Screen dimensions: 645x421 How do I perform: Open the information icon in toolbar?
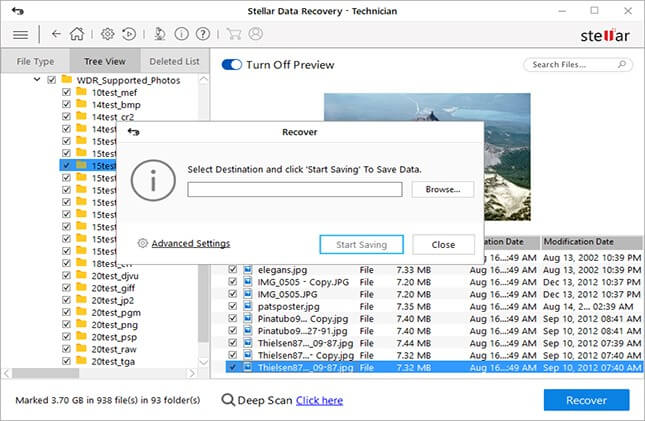(x=181, y=34)
